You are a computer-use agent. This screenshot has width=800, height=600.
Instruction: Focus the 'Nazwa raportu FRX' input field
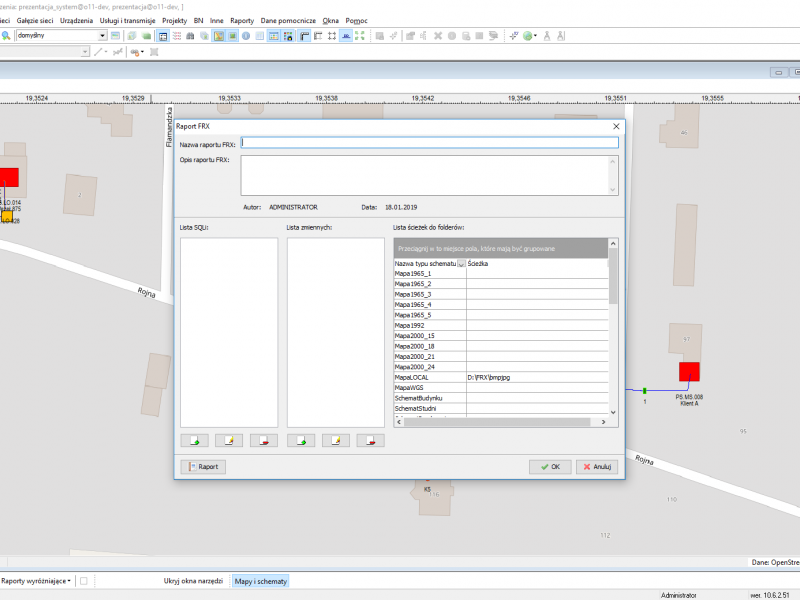click(430, 143)
